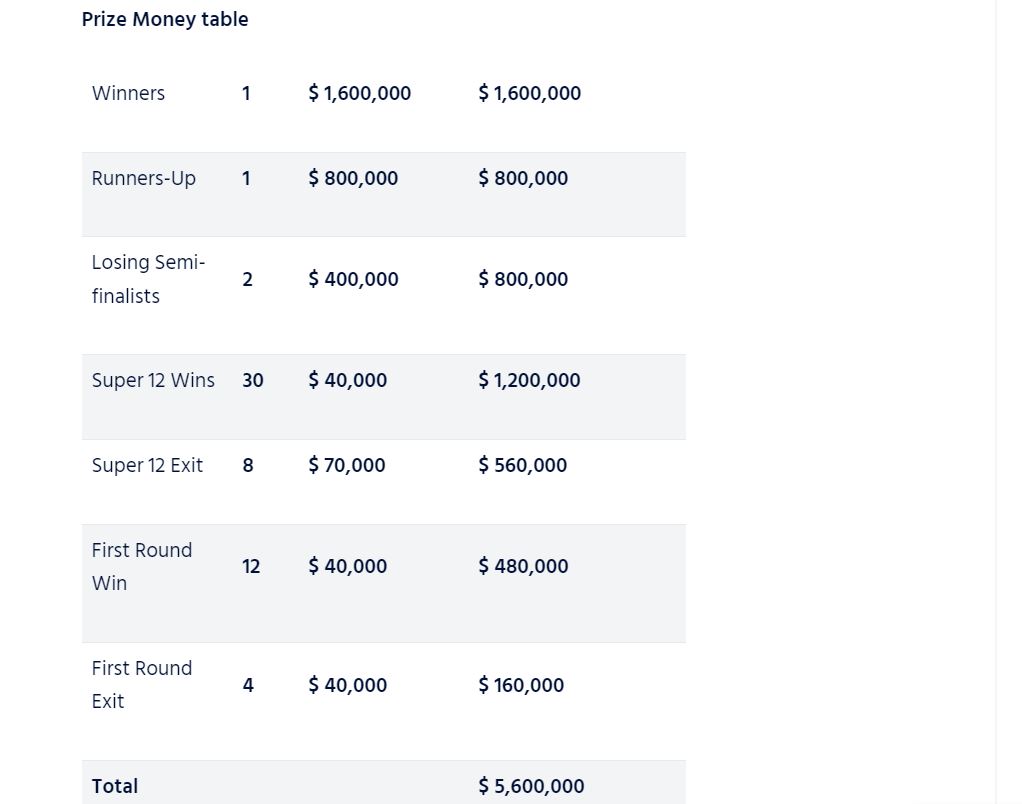1022x804 pixels.
Task: Click the count 30 in Super 12 Wins
Action: (x=253, y=380)
